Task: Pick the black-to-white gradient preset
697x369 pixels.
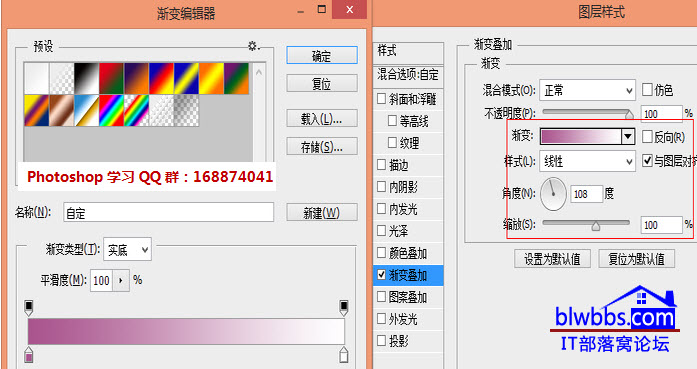Action: [87, 78]
